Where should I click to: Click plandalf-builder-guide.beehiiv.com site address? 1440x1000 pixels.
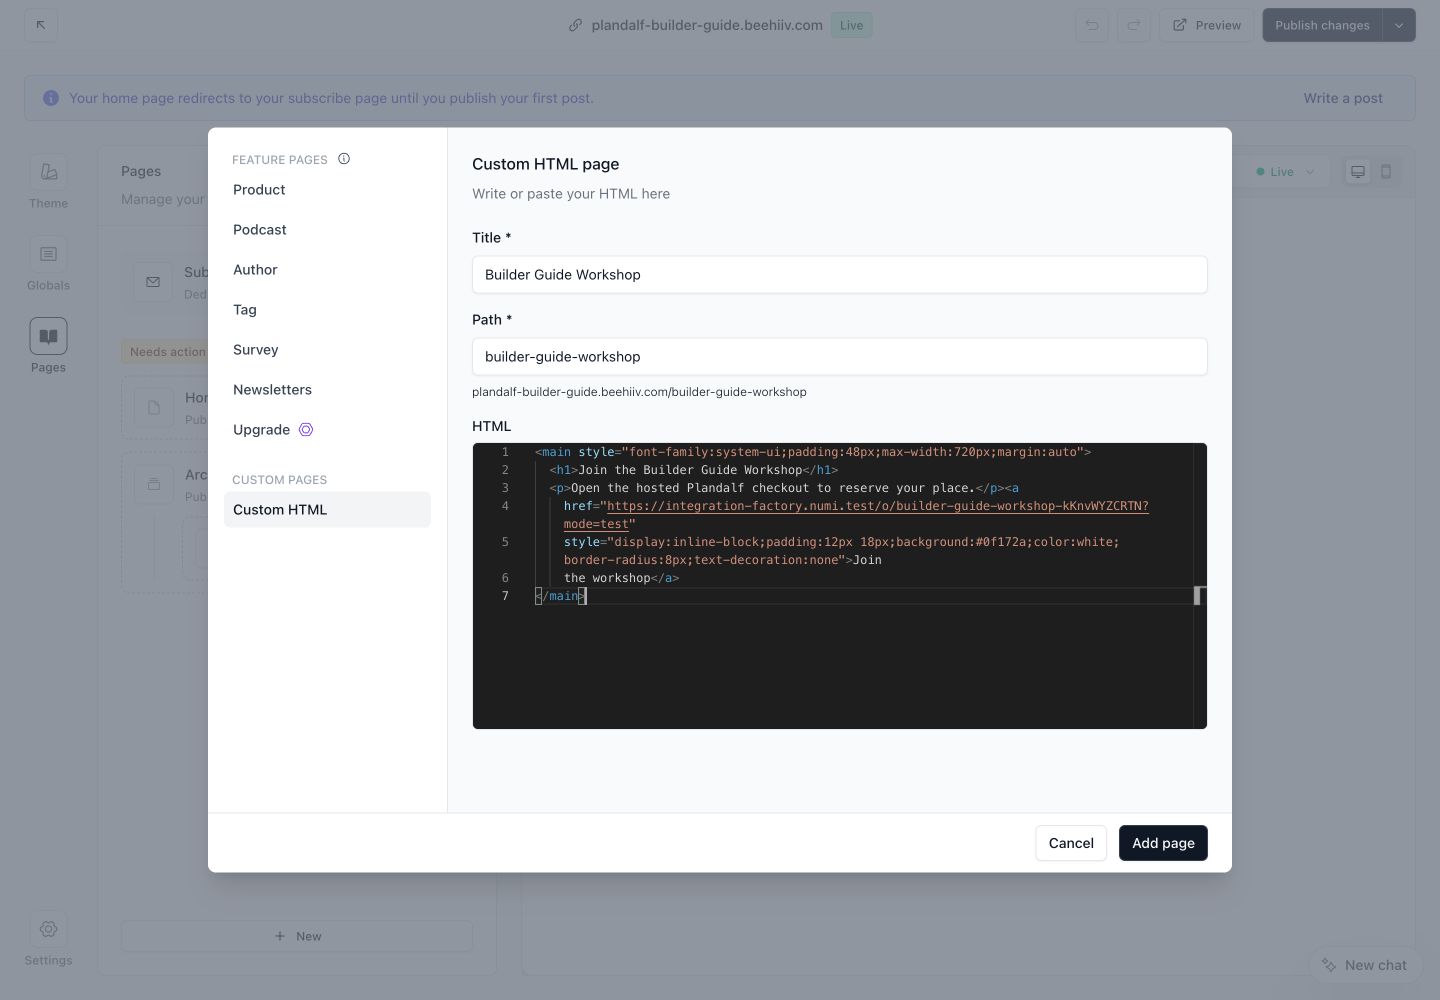click(x=707, y=25)
